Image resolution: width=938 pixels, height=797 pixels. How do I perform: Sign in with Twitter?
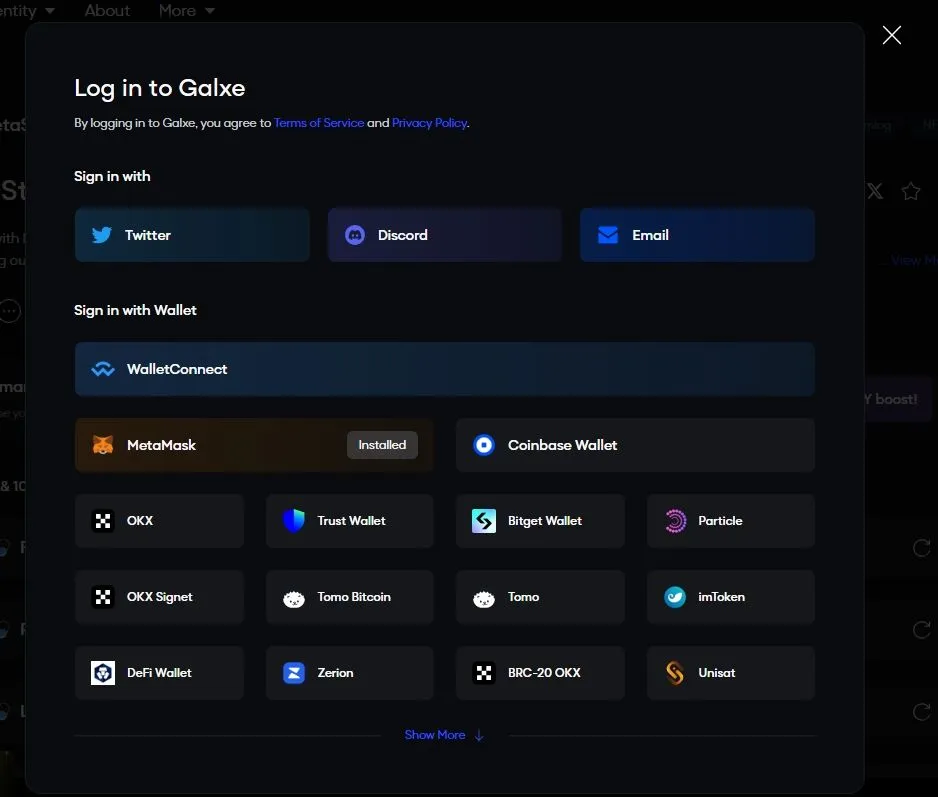click(192, 234)
